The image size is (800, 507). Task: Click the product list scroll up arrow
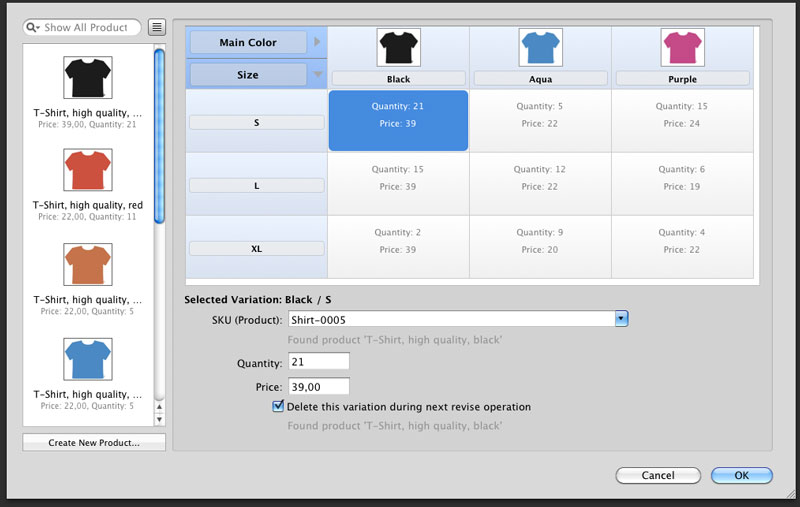pyautogui.click(x=159, y=407)
